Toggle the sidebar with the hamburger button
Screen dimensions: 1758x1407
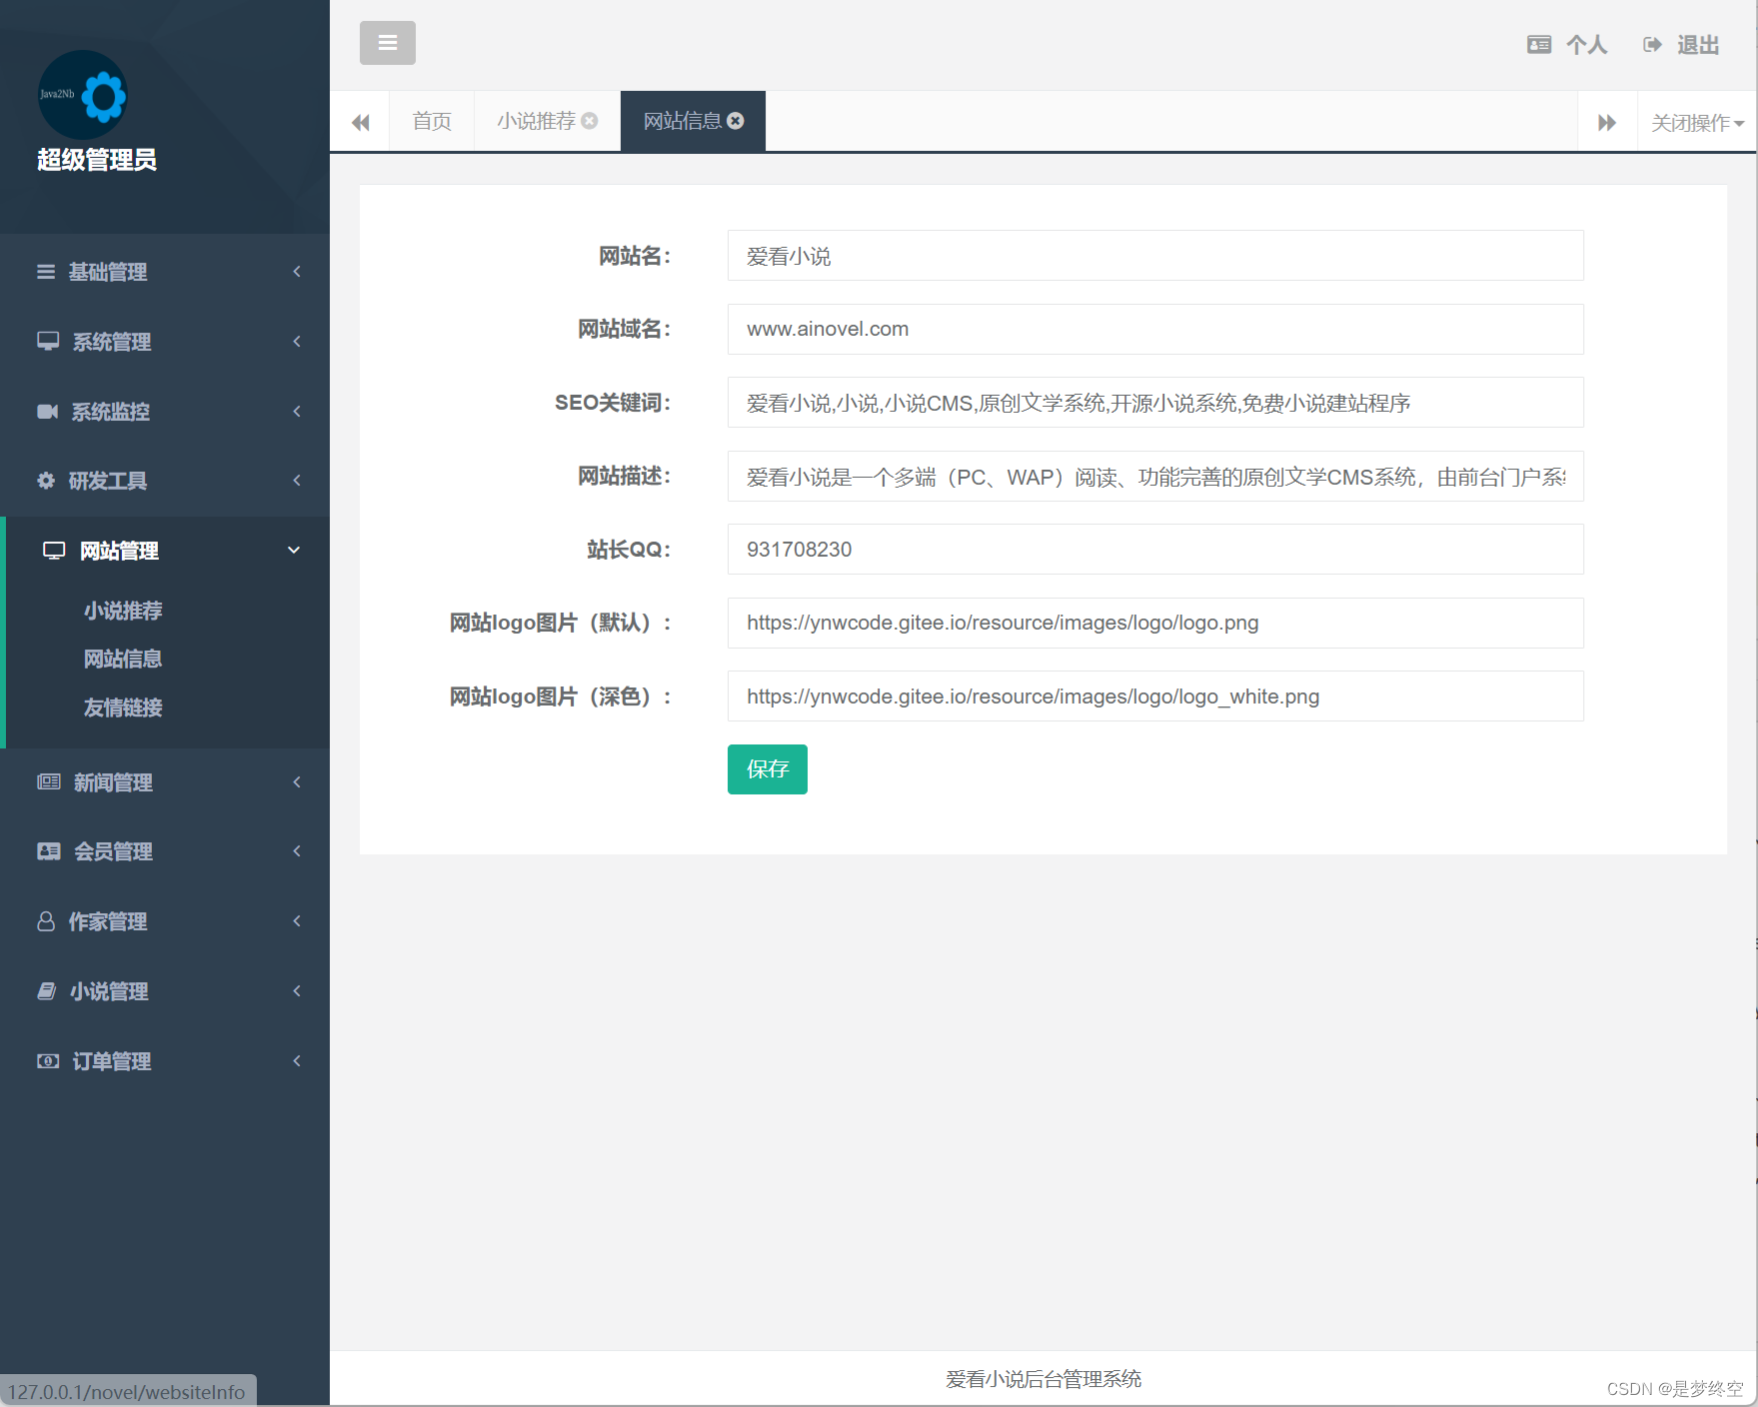coord(387,43)
